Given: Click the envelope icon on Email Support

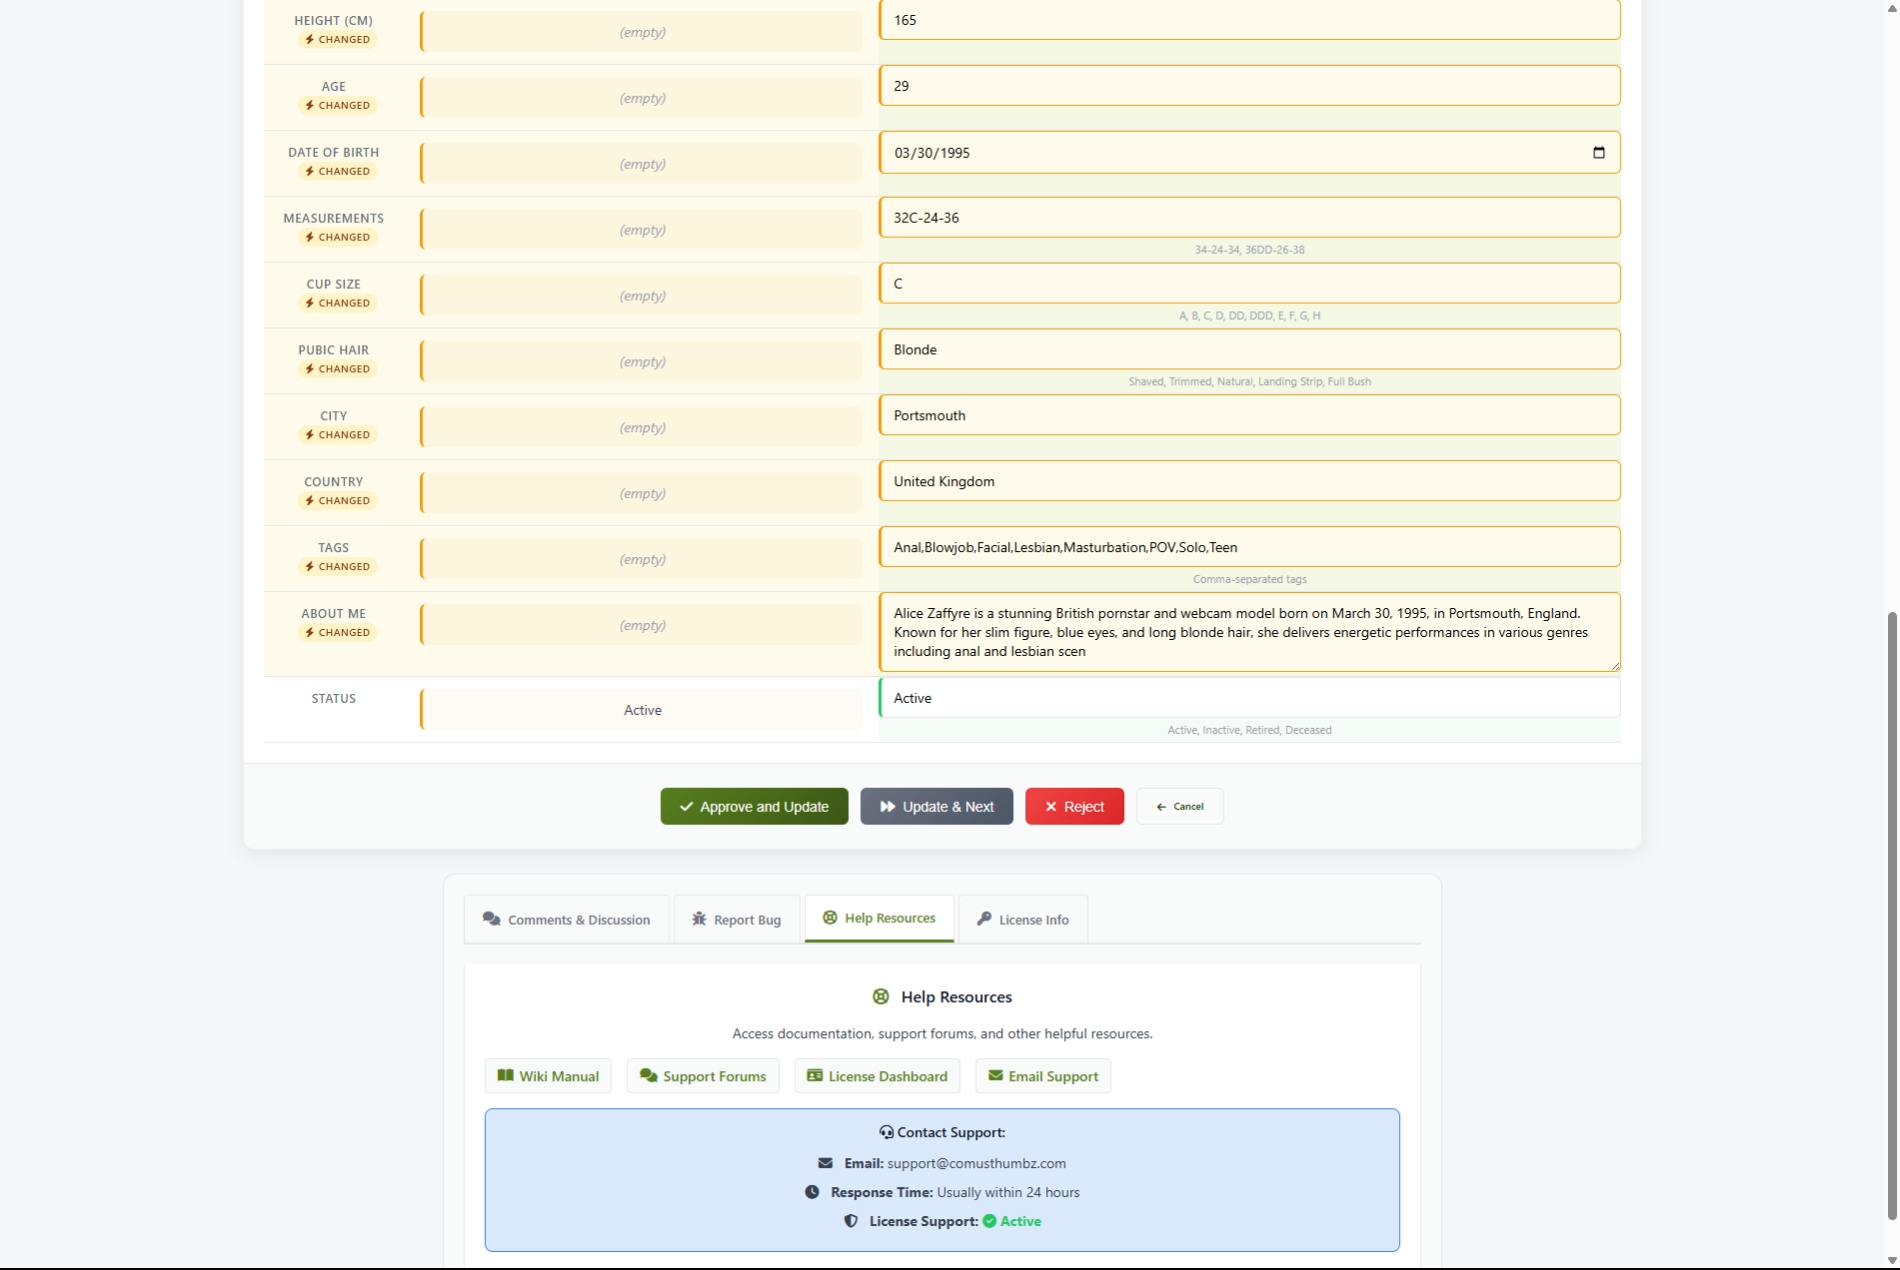Looking at the screenshot, I should 995,1076.
